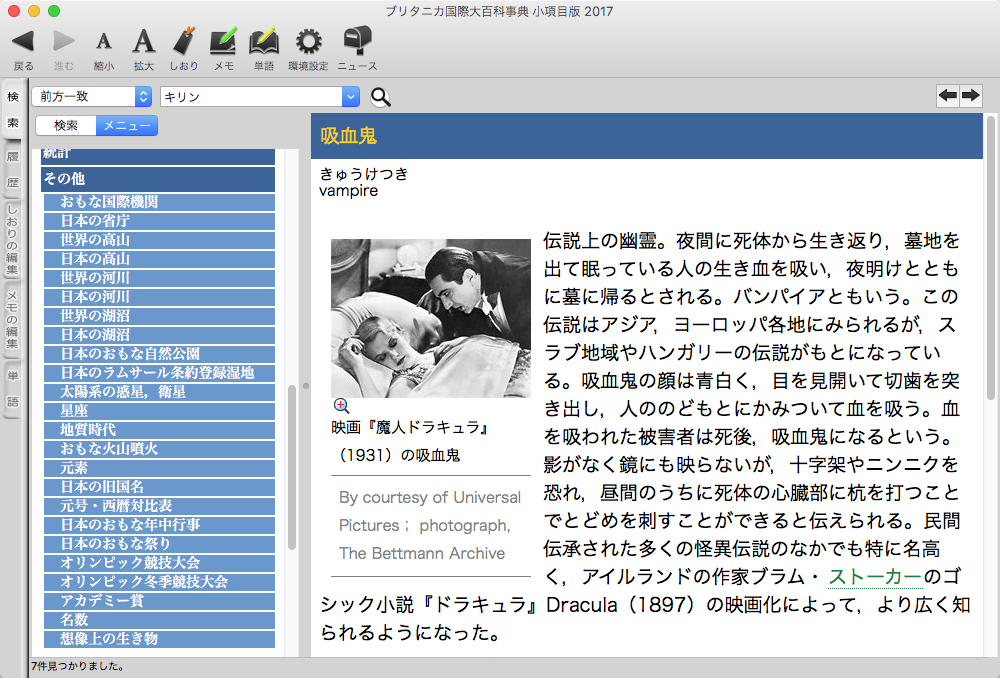This screenshot has width=1000, height=678.
Task: Click the 戻る back arrow icon
Action: point(23,42)
